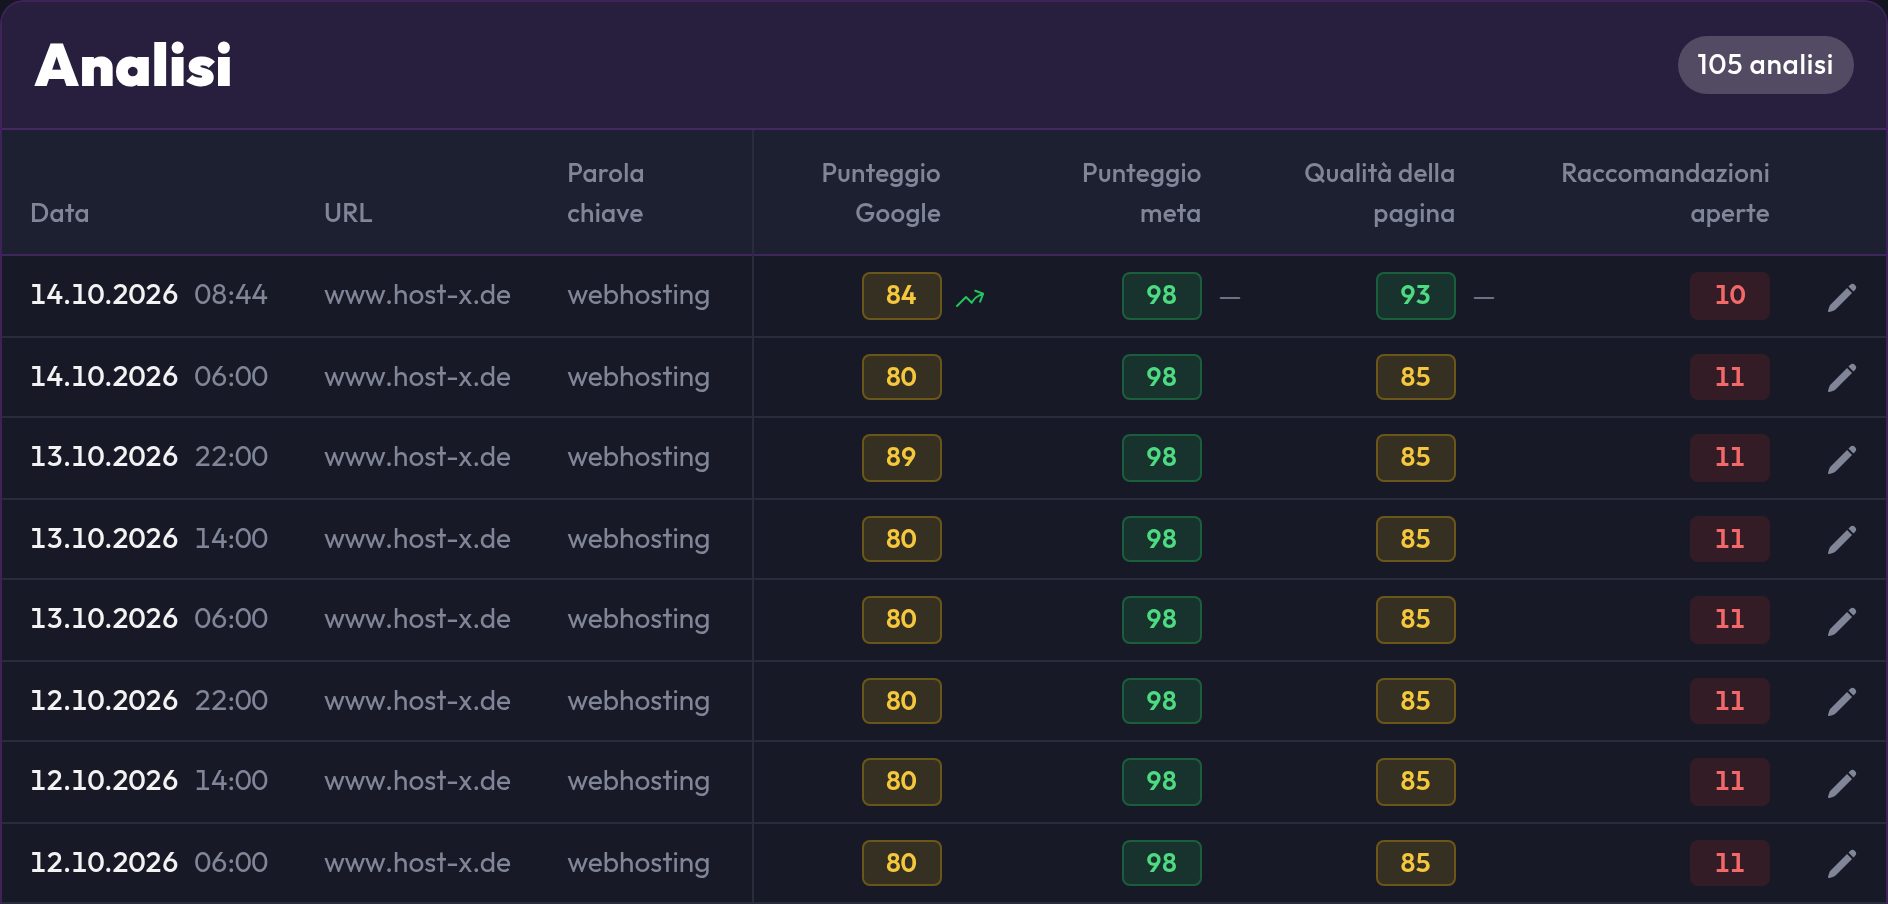Click the Raccomandazioni aperte column header

point(1665,193)
